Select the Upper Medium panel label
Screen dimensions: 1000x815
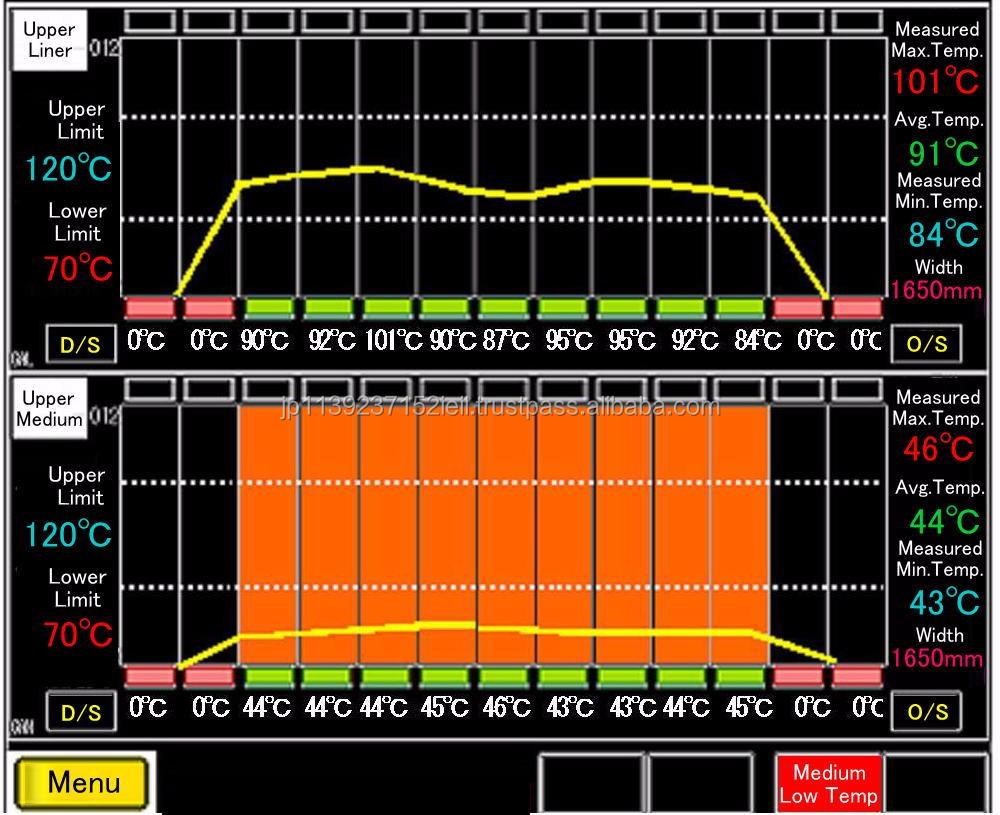click(48, 409)
